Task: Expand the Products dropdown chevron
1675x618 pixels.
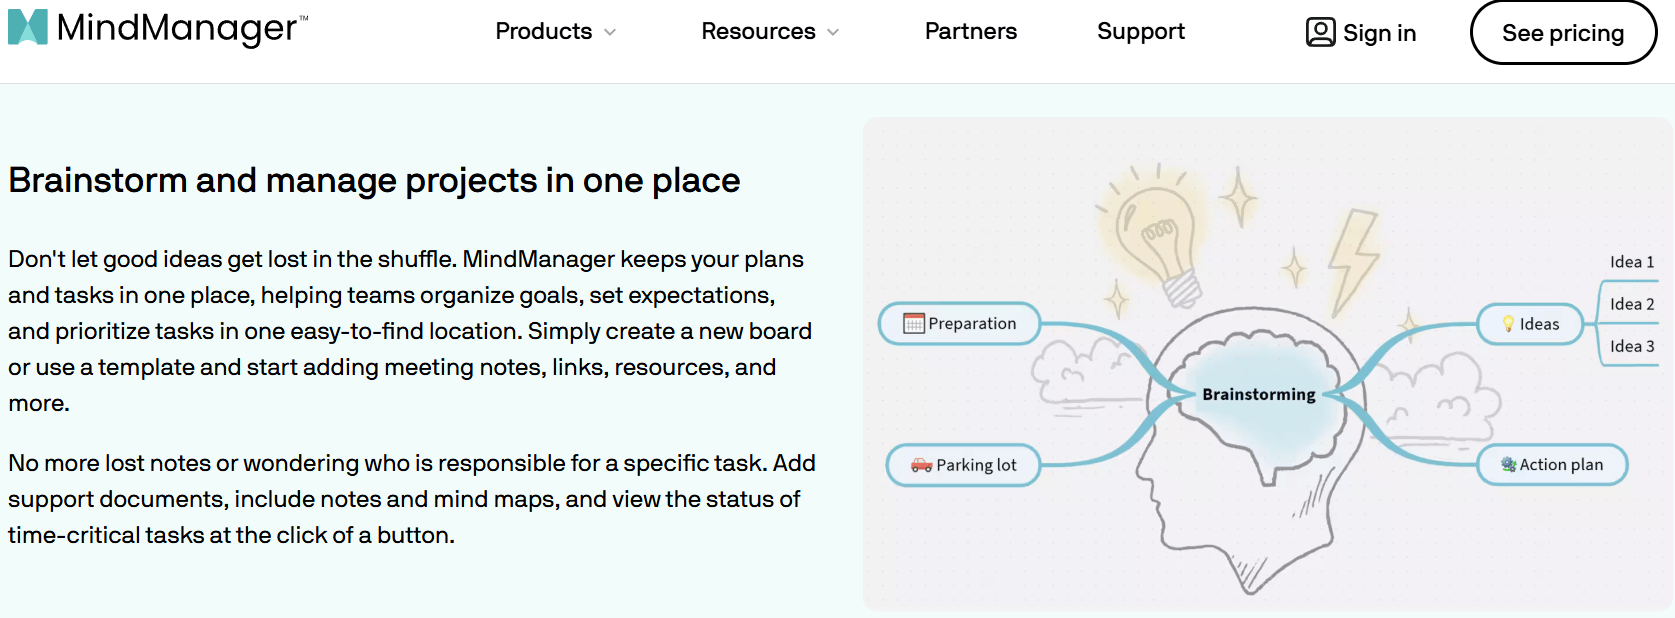Action: (x=610, y=32)
